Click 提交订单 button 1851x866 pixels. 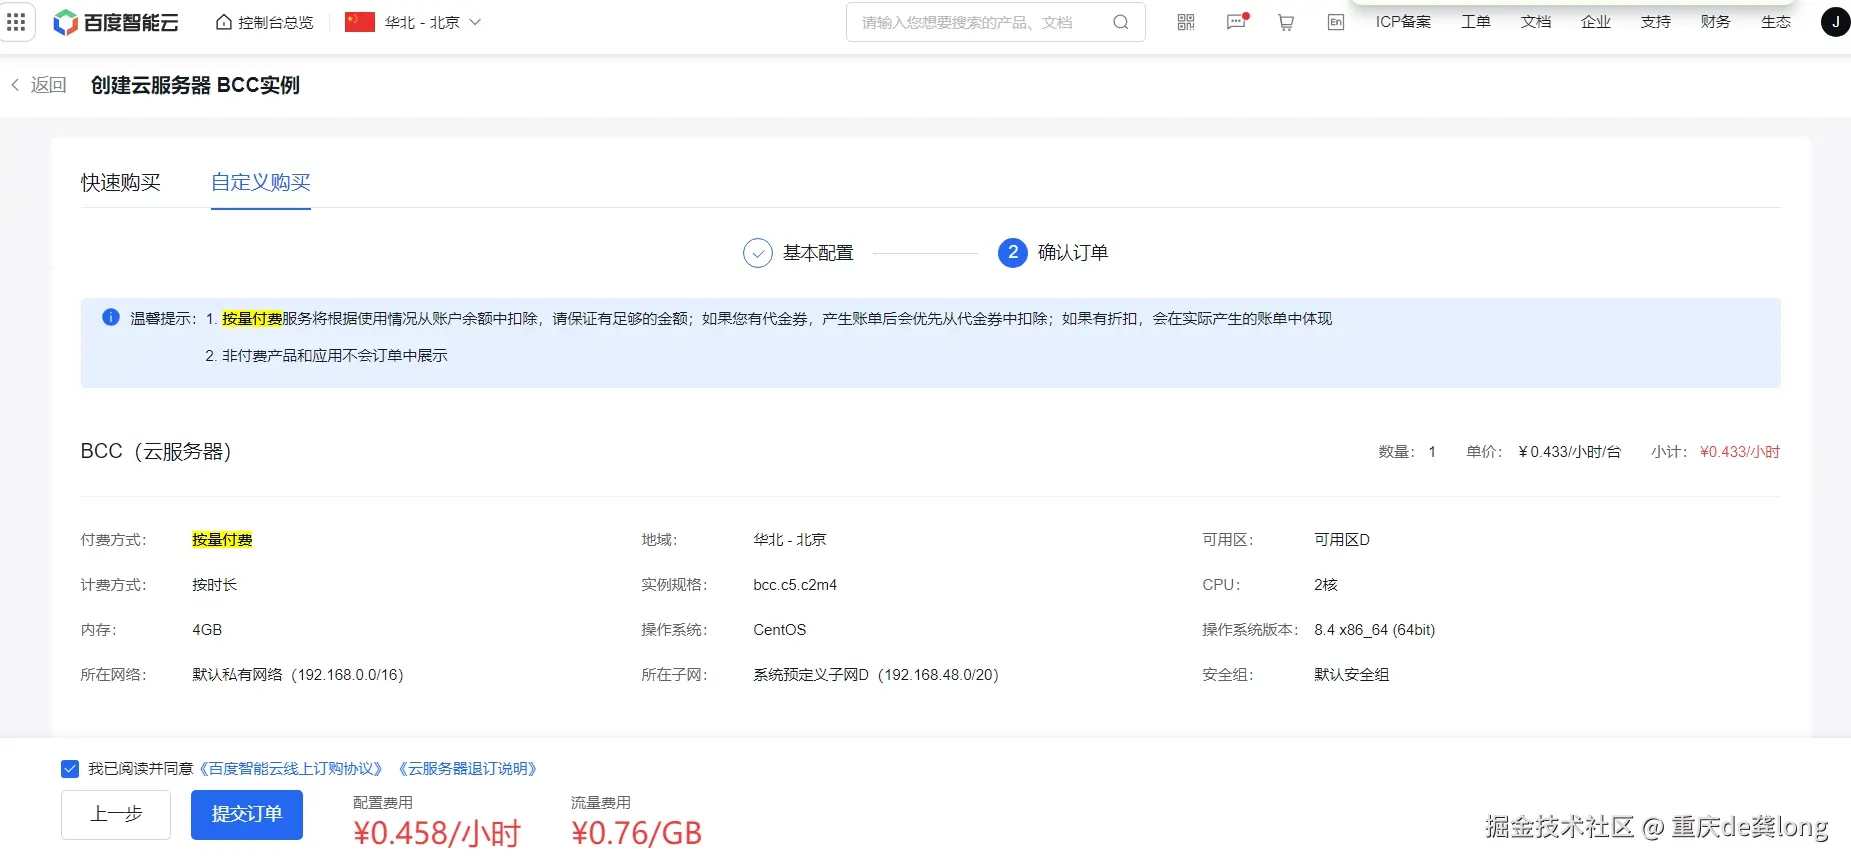247,815
